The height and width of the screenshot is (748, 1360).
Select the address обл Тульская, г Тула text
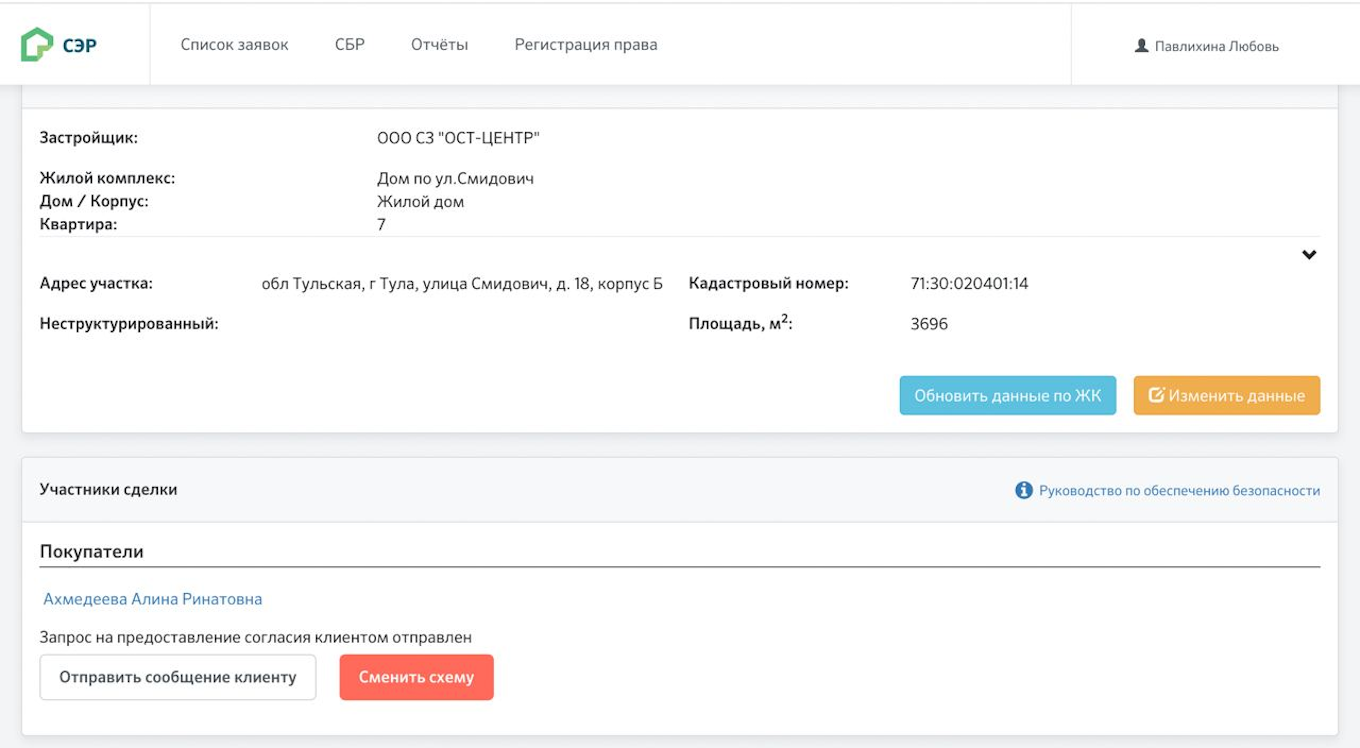coord(462,284)
